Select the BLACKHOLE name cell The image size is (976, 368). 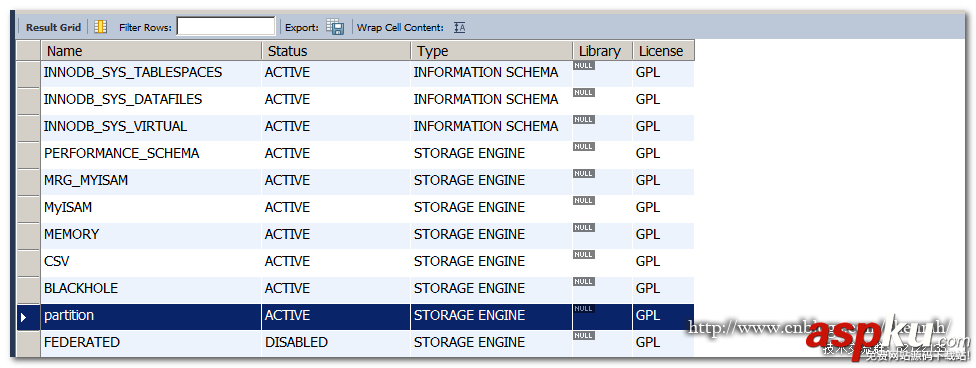tap(151, 289)
